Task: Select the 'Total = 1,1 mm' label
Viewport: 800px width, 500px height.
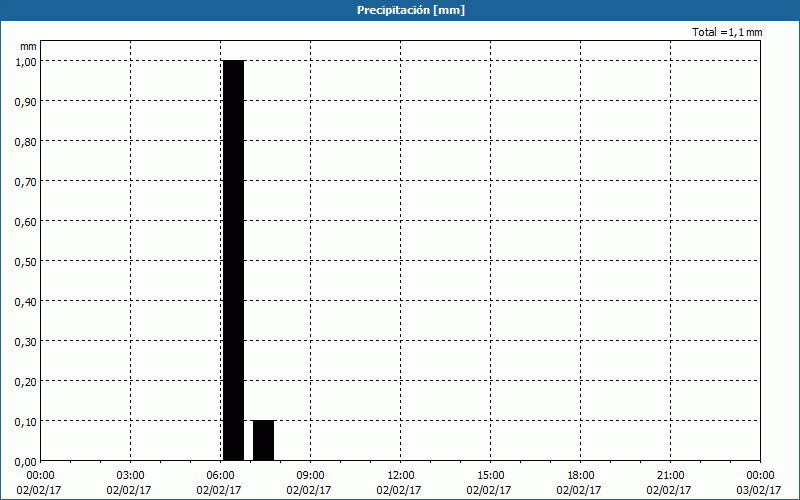Action: coord(727,32)
